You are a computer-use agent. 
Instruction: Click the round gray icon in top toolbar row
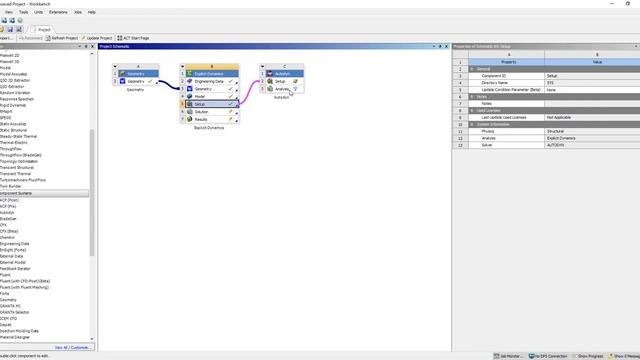click(20, 20)
